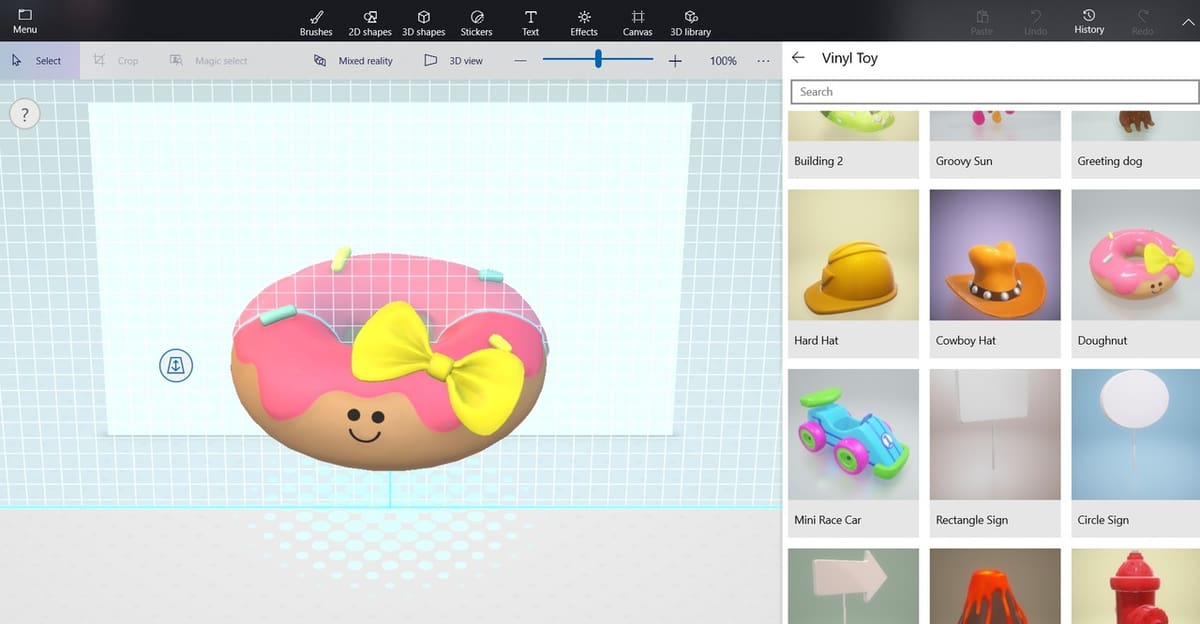Open the help question mark button
Screen dimensions: 1200x624
coord(24,114)
